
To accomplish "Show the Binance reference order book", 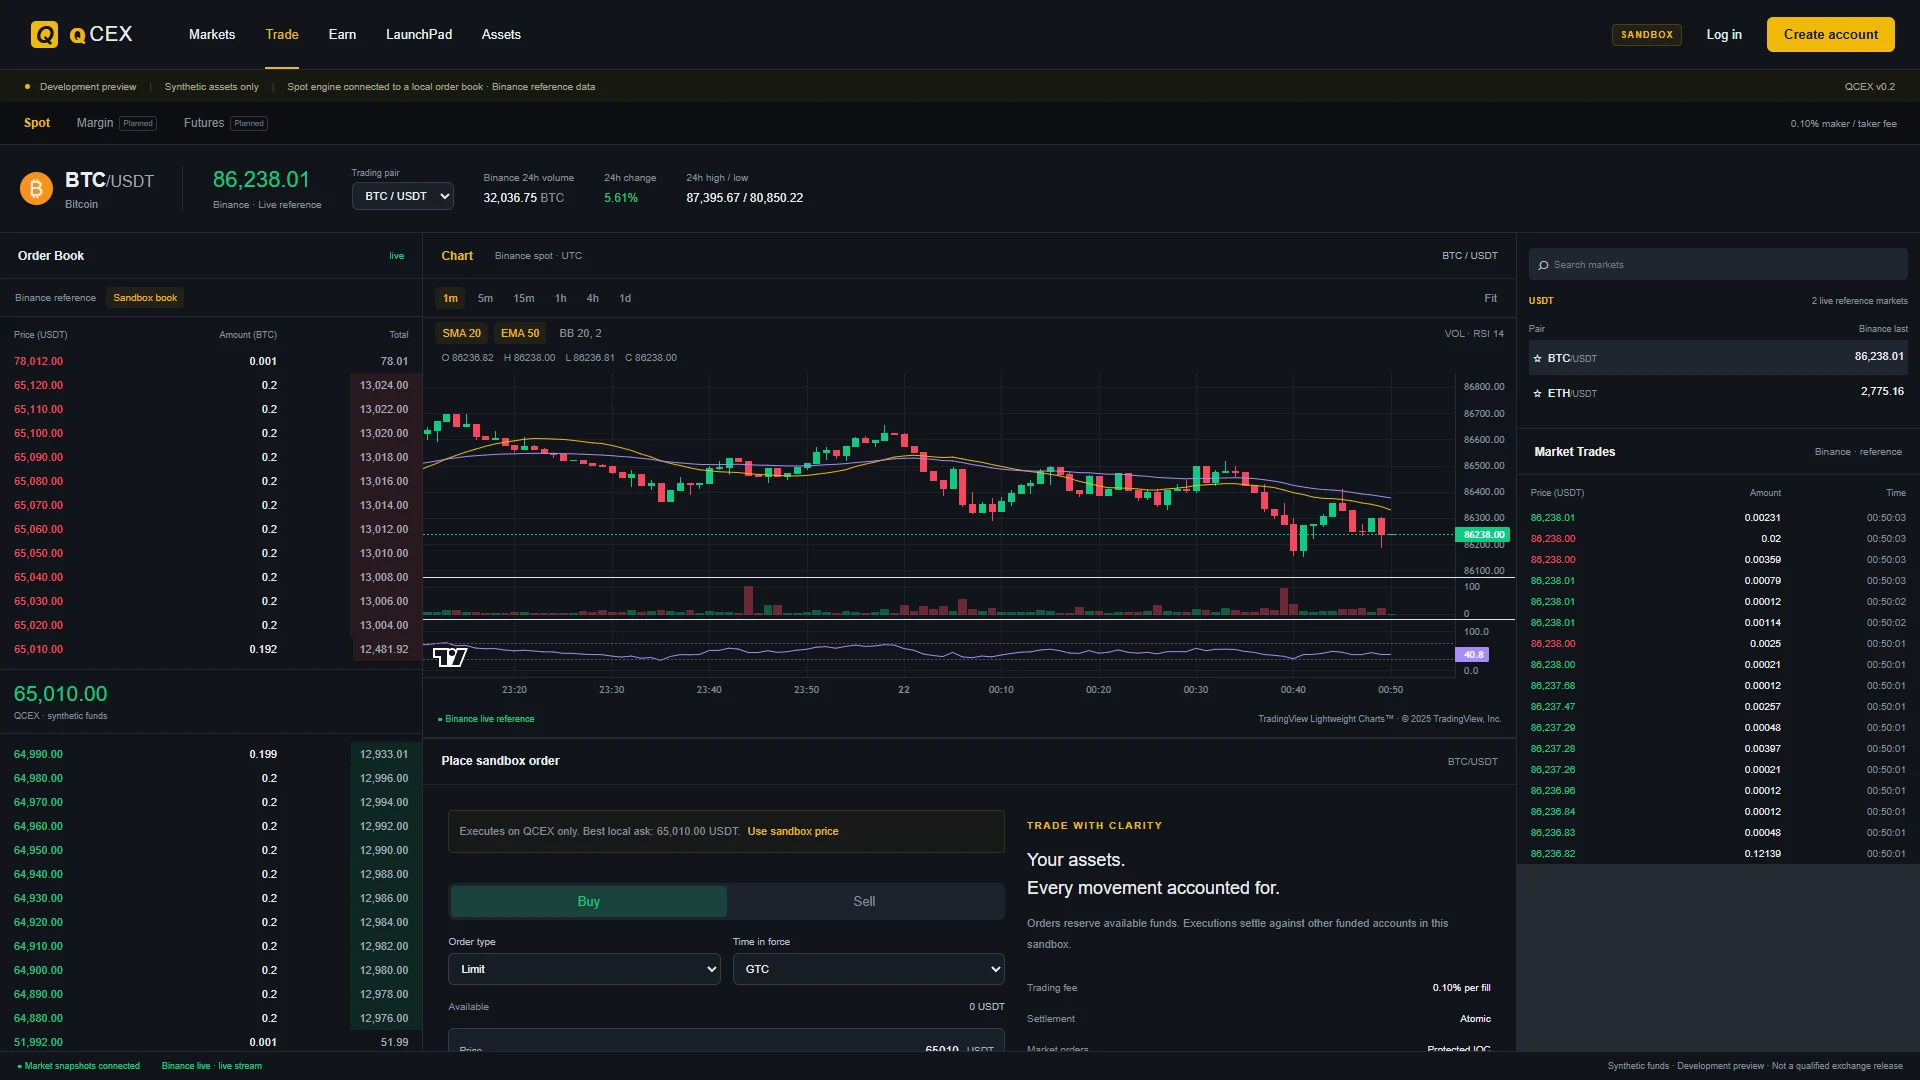I will pos(55,298).
